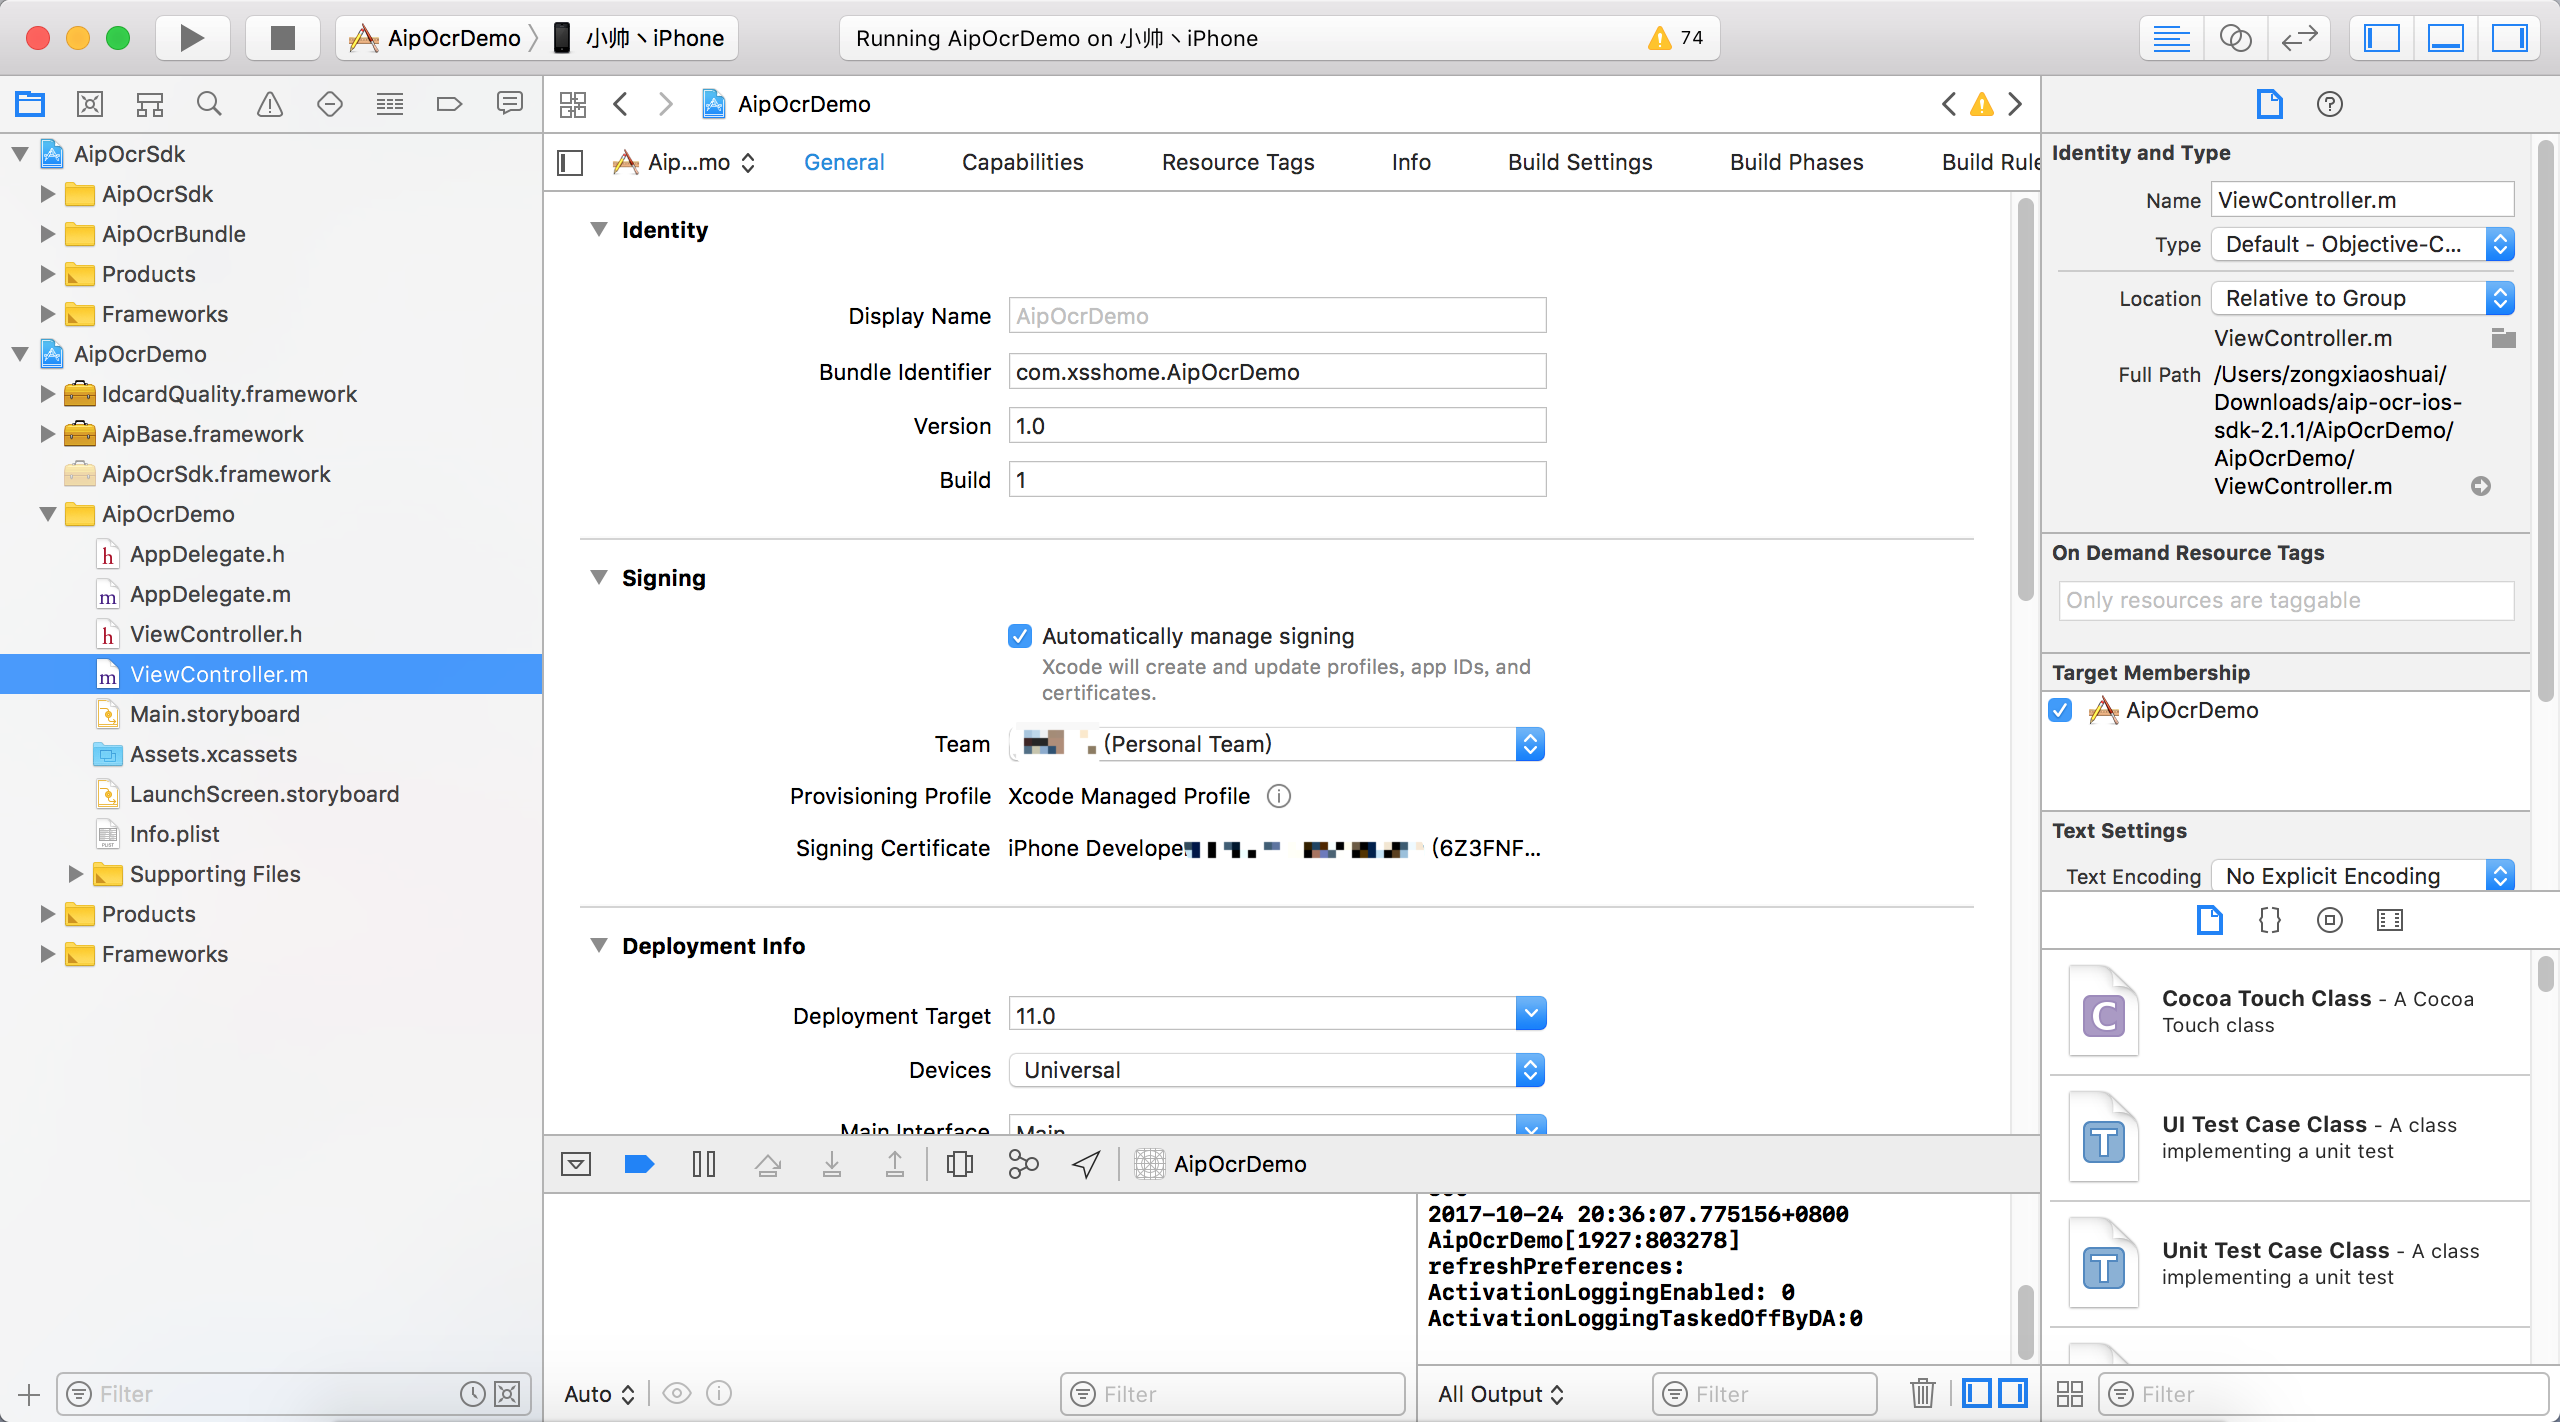The image size is (2560, 1422).
Task: Open the All Output selector
Action: click(1501, 1394)
